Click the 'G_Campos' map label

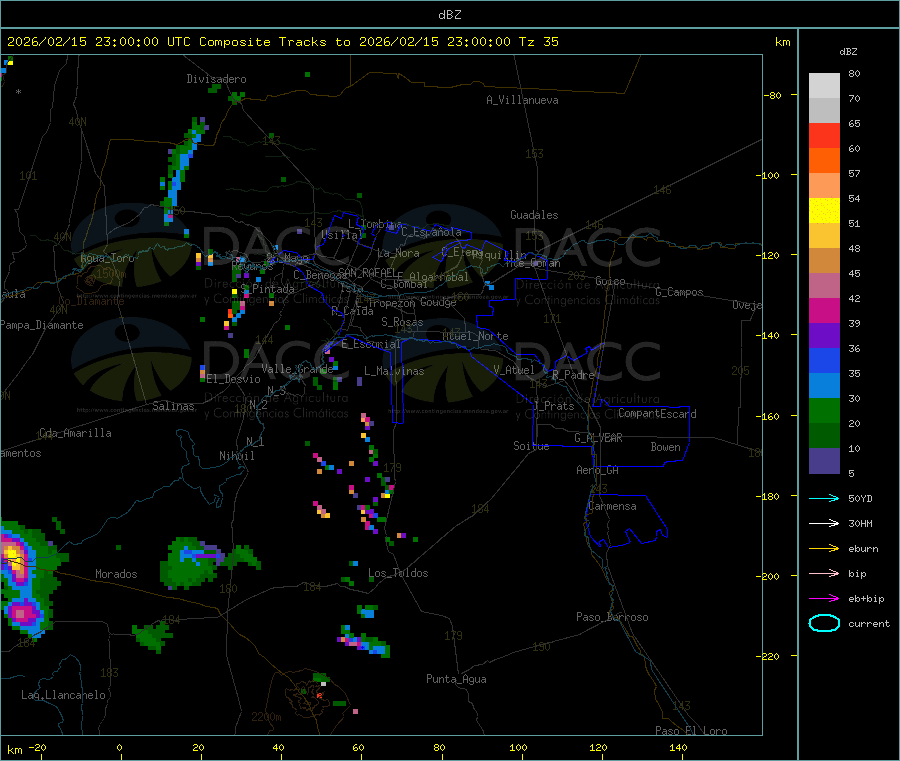[x=680, y=292]
